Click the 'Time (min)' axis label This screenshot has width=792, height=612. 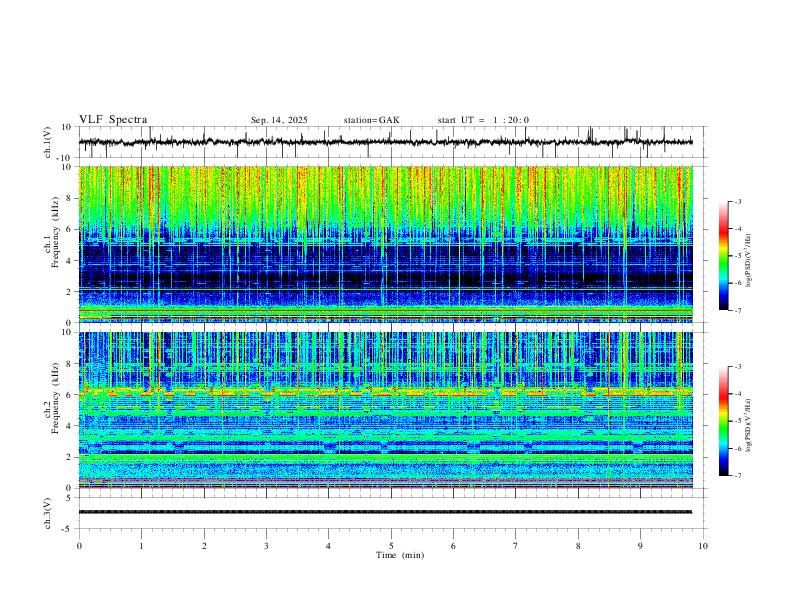pyautogui.click(x=400, y=555)
